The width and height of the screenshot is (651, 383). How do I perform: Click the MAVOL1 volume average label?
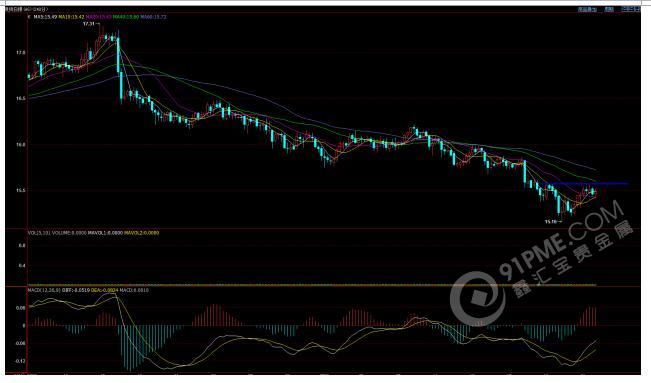coord(105,233)
